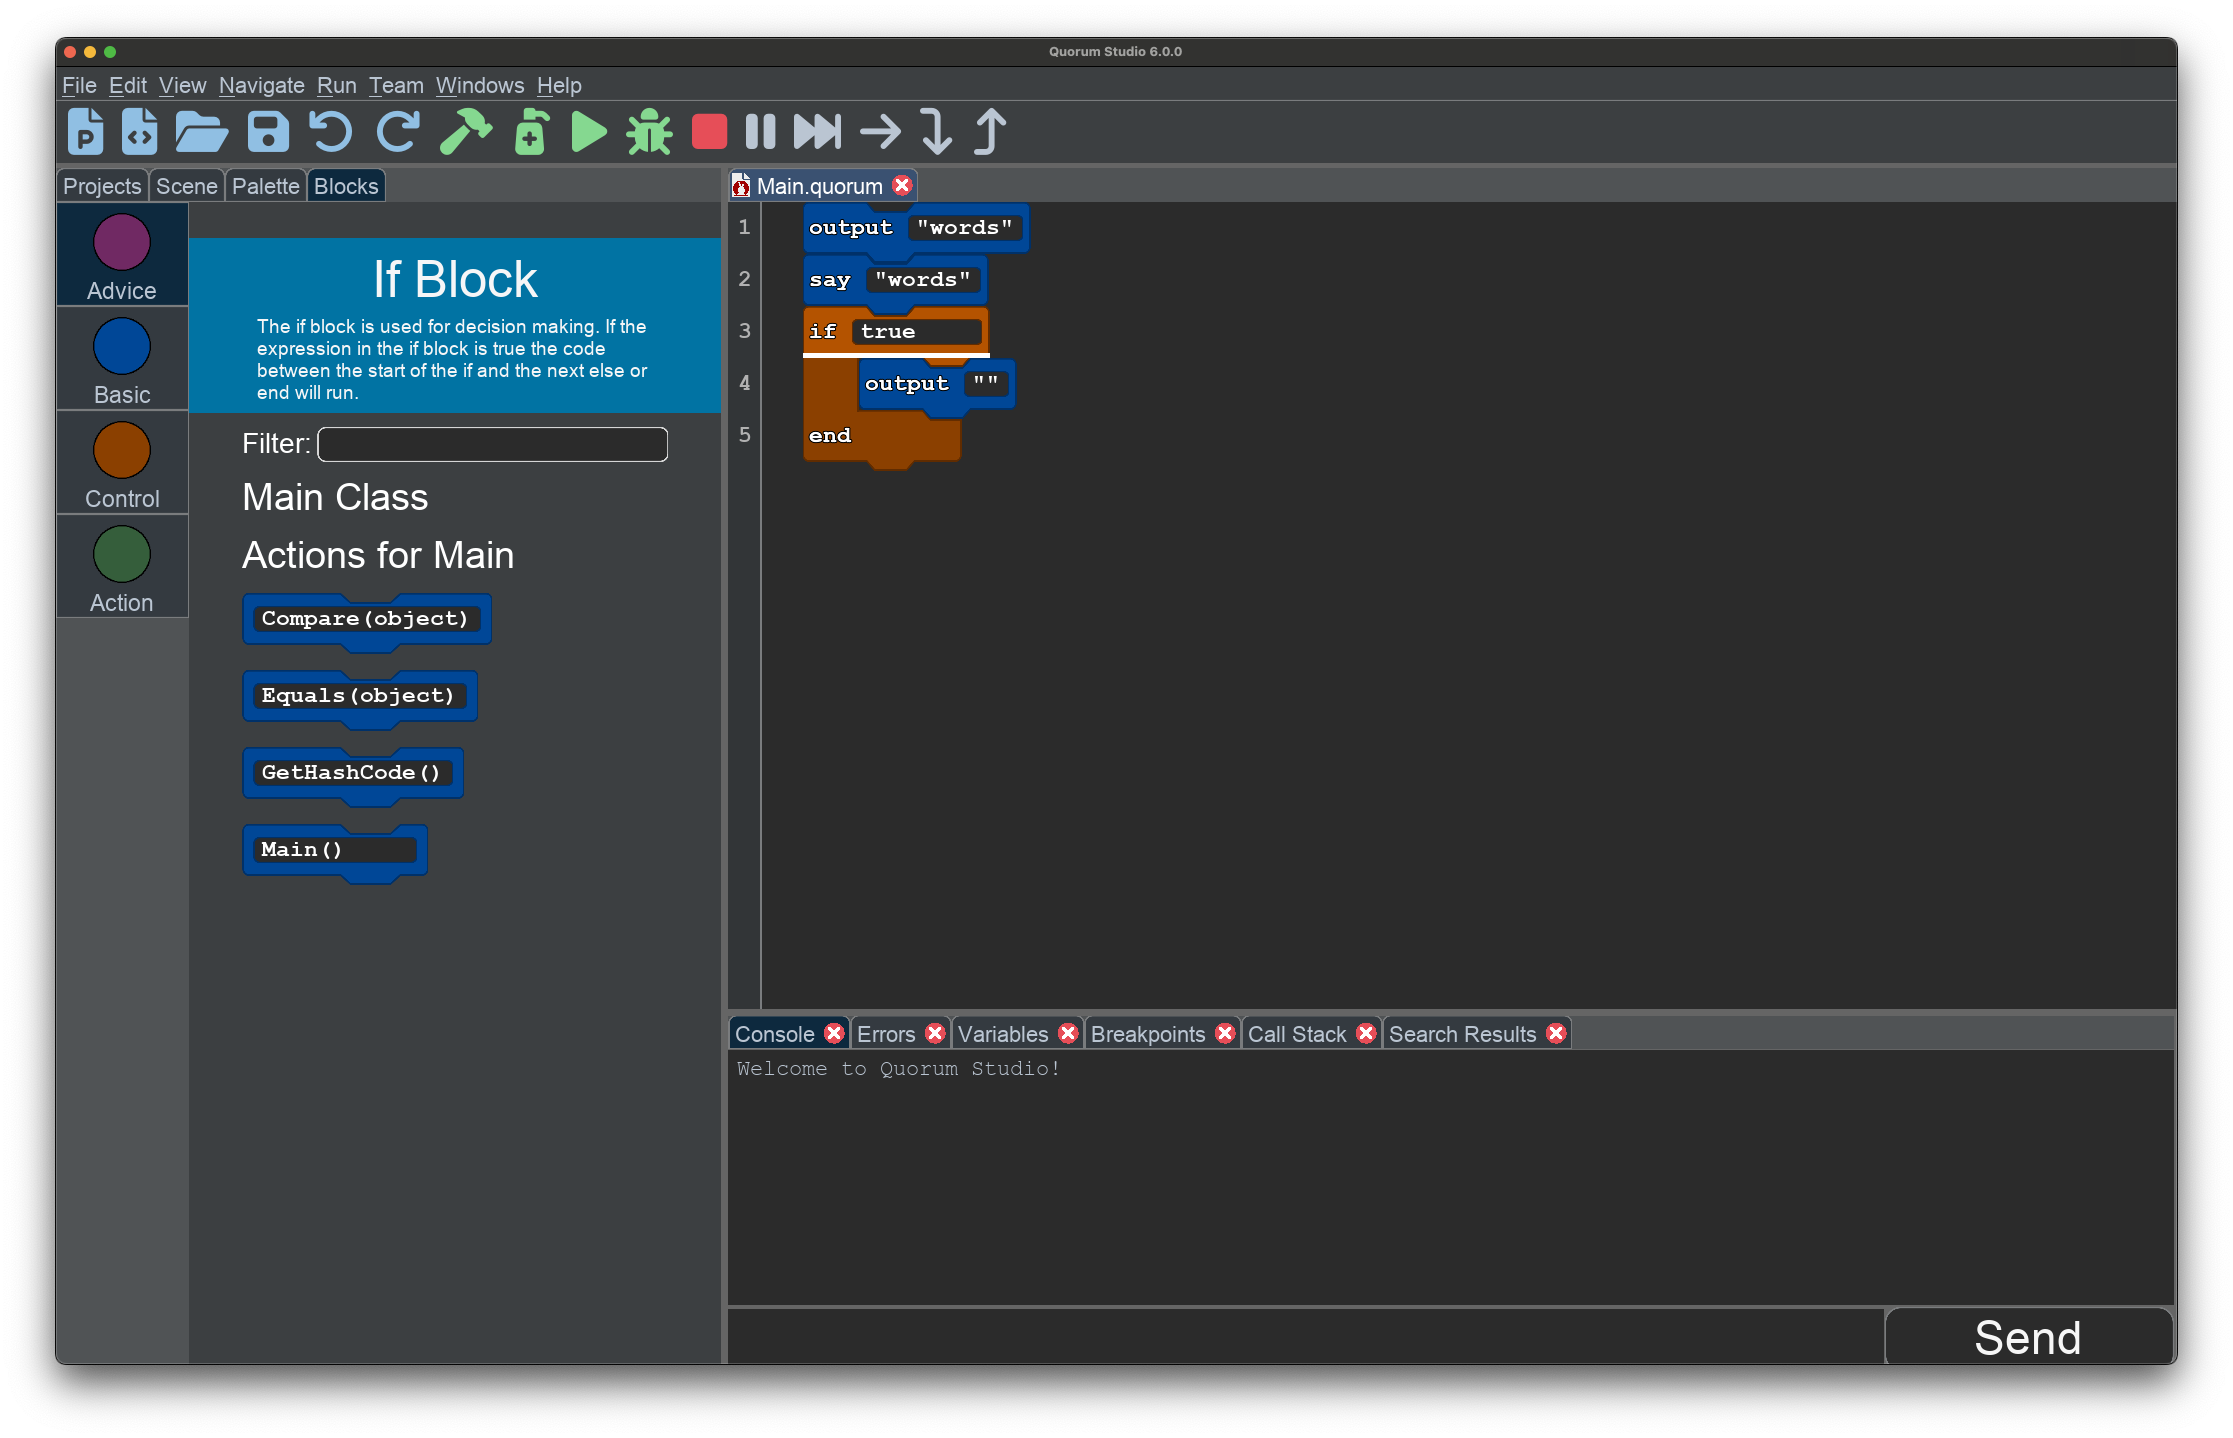Image resolution: width=2233 pixels, height=1438 pixels.
Task: Run the program with the green play icon
Action: tap(589, 131)
